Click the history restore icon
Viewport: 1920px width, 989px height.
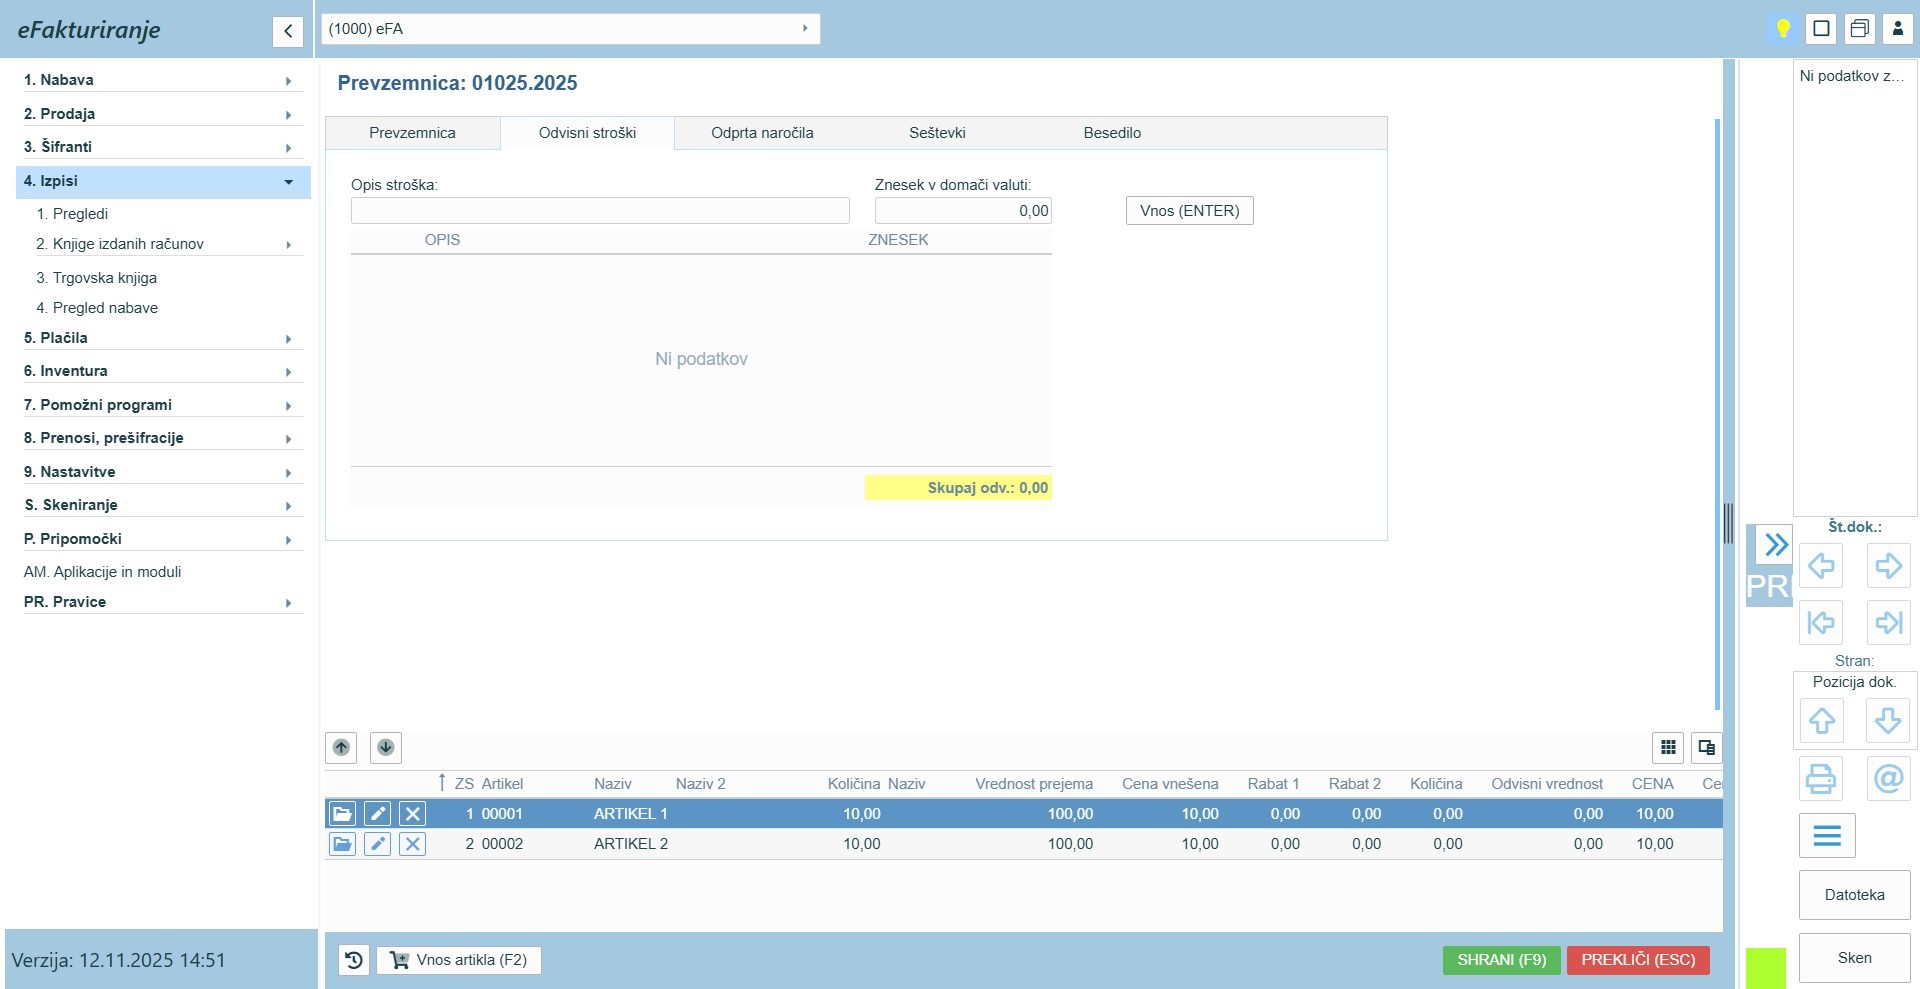(353, 960)
